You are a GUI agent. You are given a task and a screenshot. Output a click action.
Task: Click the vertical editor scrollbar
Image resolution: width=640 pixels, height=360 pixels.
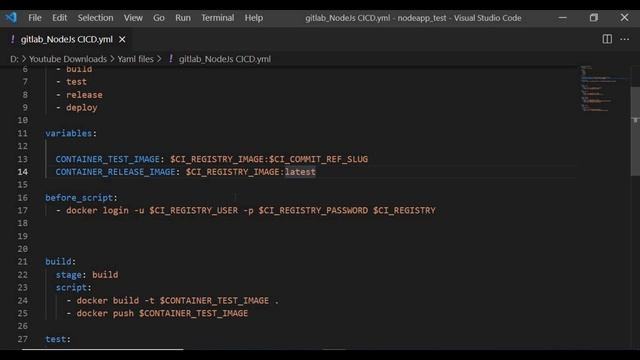click(635, 131)
